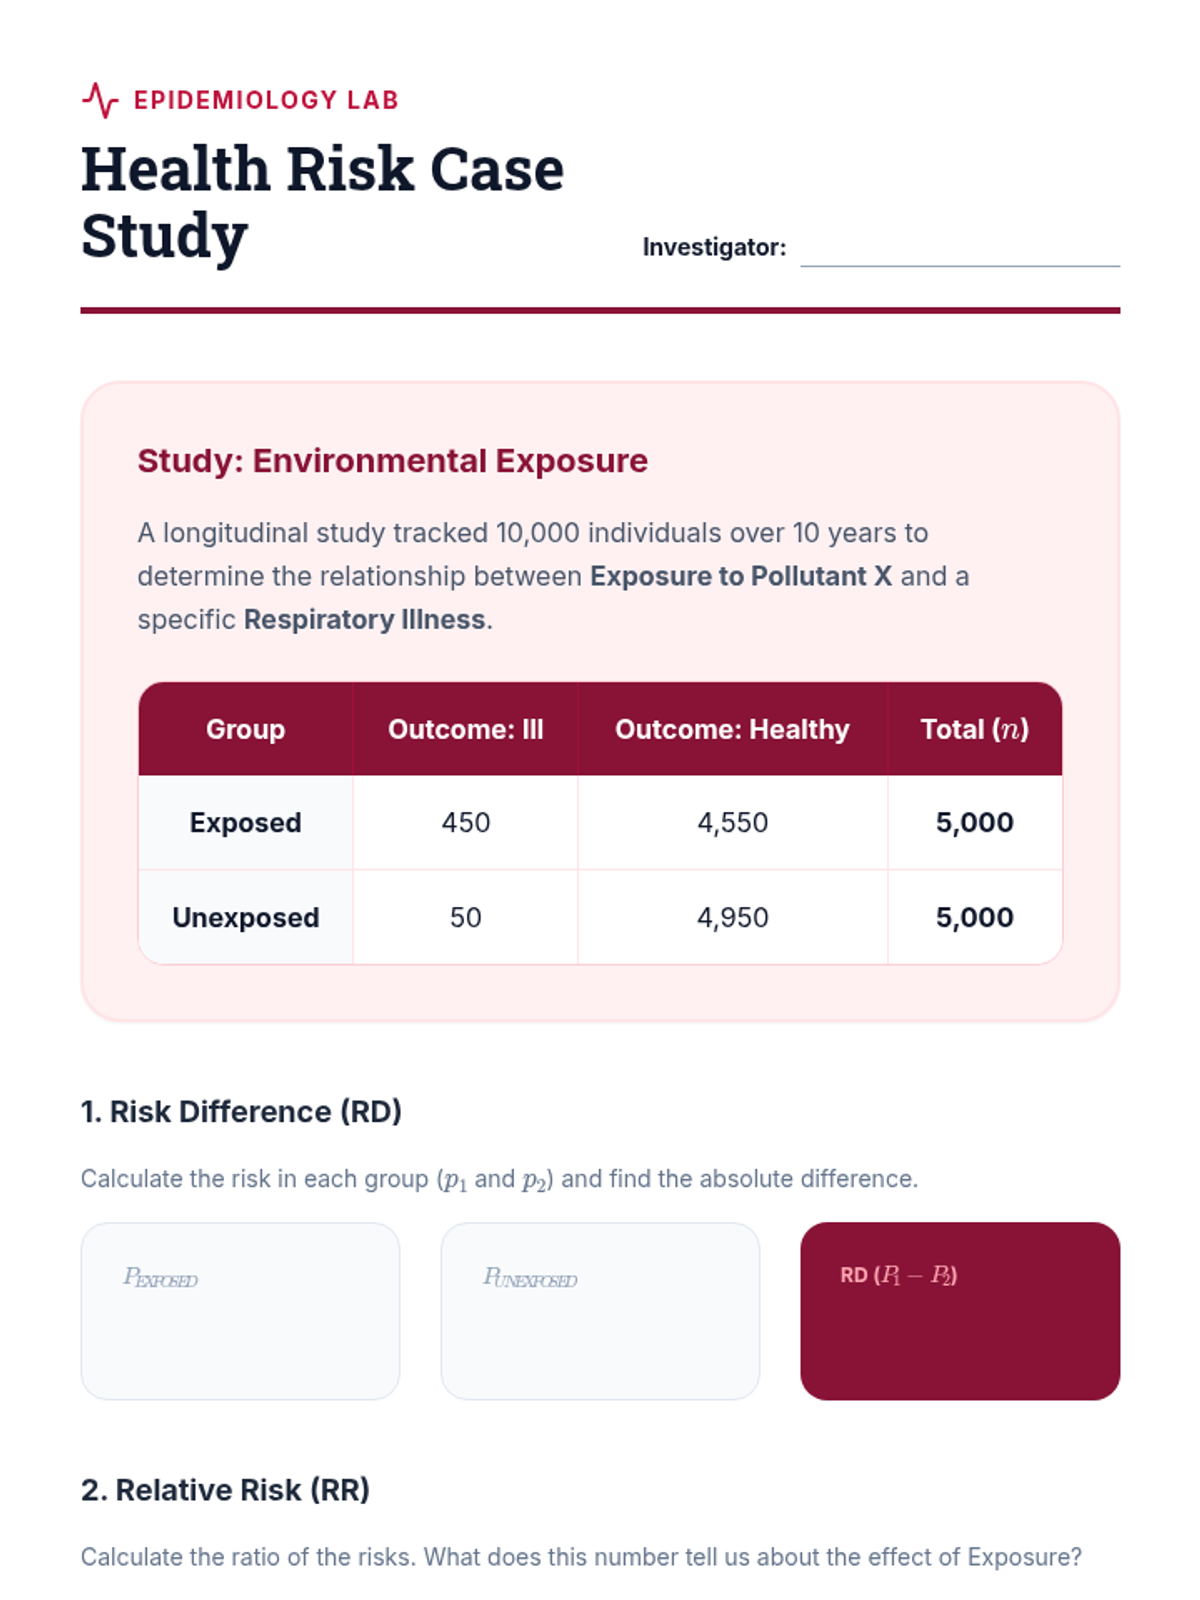Click the 4,950 healthy unexposed cell

click(732, 917)
